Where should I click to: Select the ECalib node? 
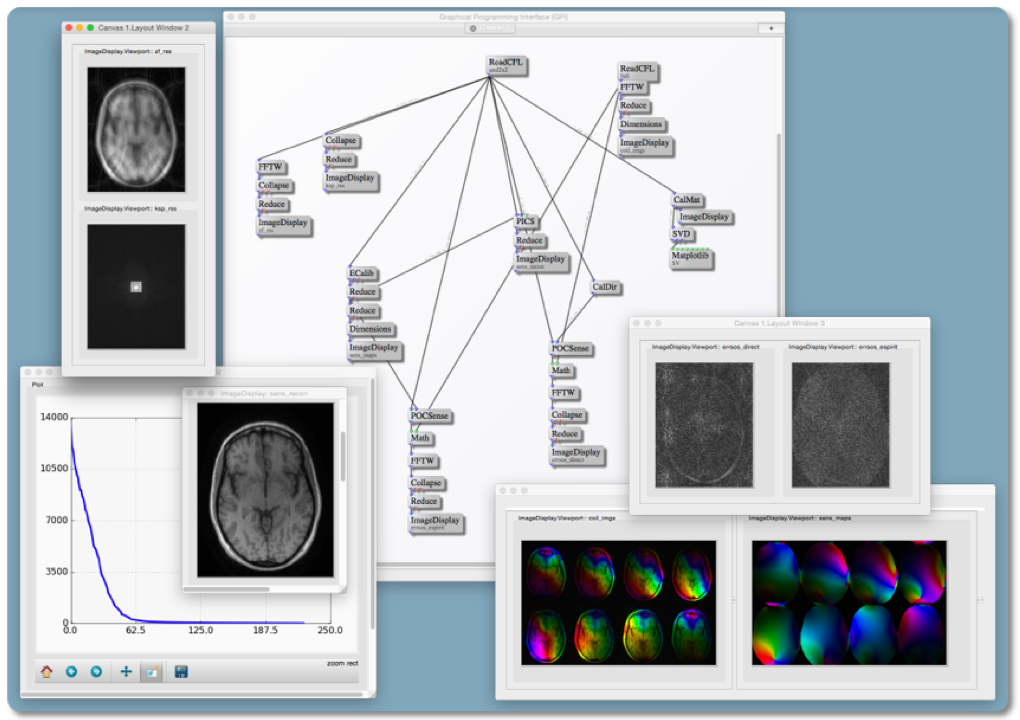tap(363, 273)
